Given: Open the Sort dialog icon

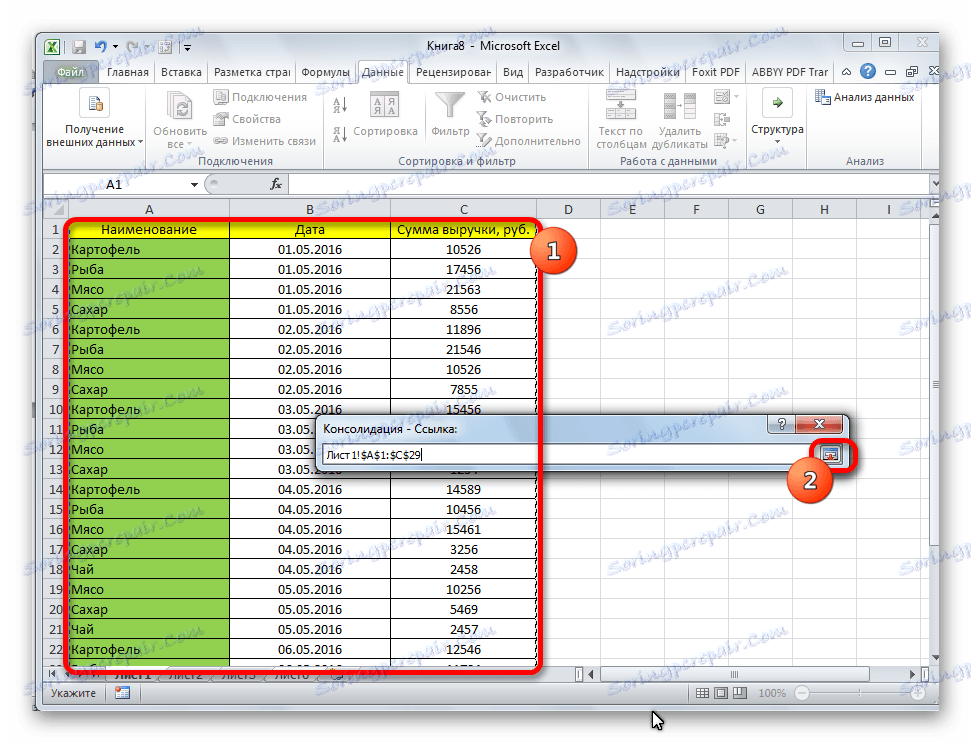Looking at the screenshot, I should pos(384,104).
